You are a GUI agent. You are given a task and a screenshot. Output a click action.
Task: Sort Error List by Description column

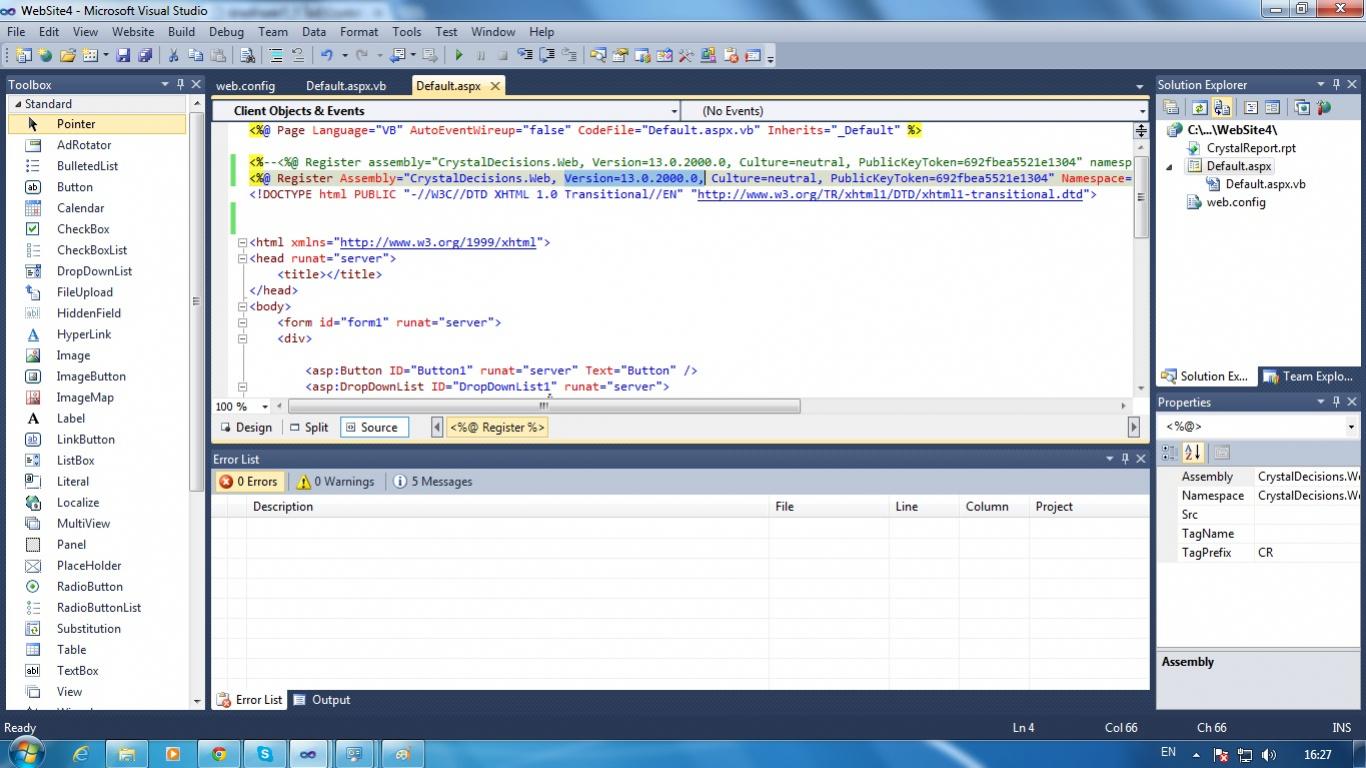(508, 506)
